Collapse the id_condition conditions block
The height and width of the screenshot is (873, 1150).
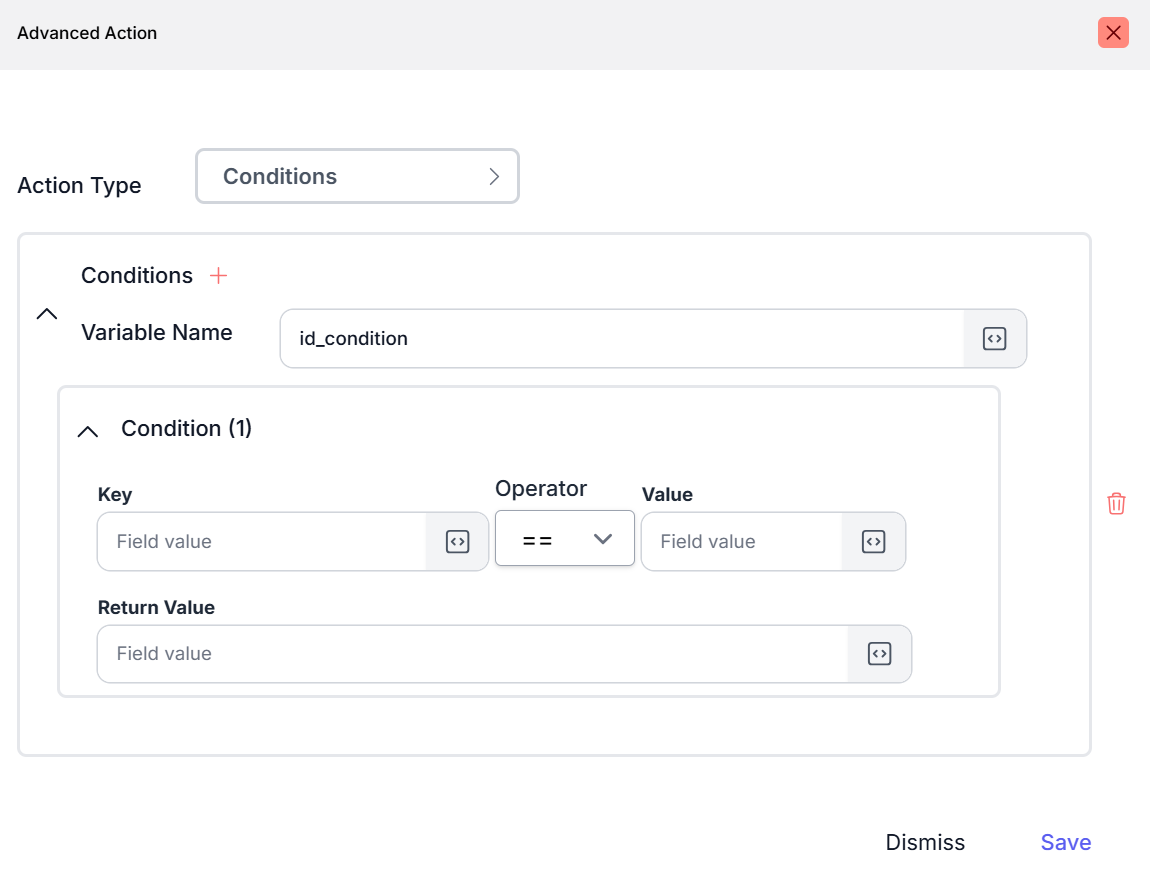pos(47,314)
